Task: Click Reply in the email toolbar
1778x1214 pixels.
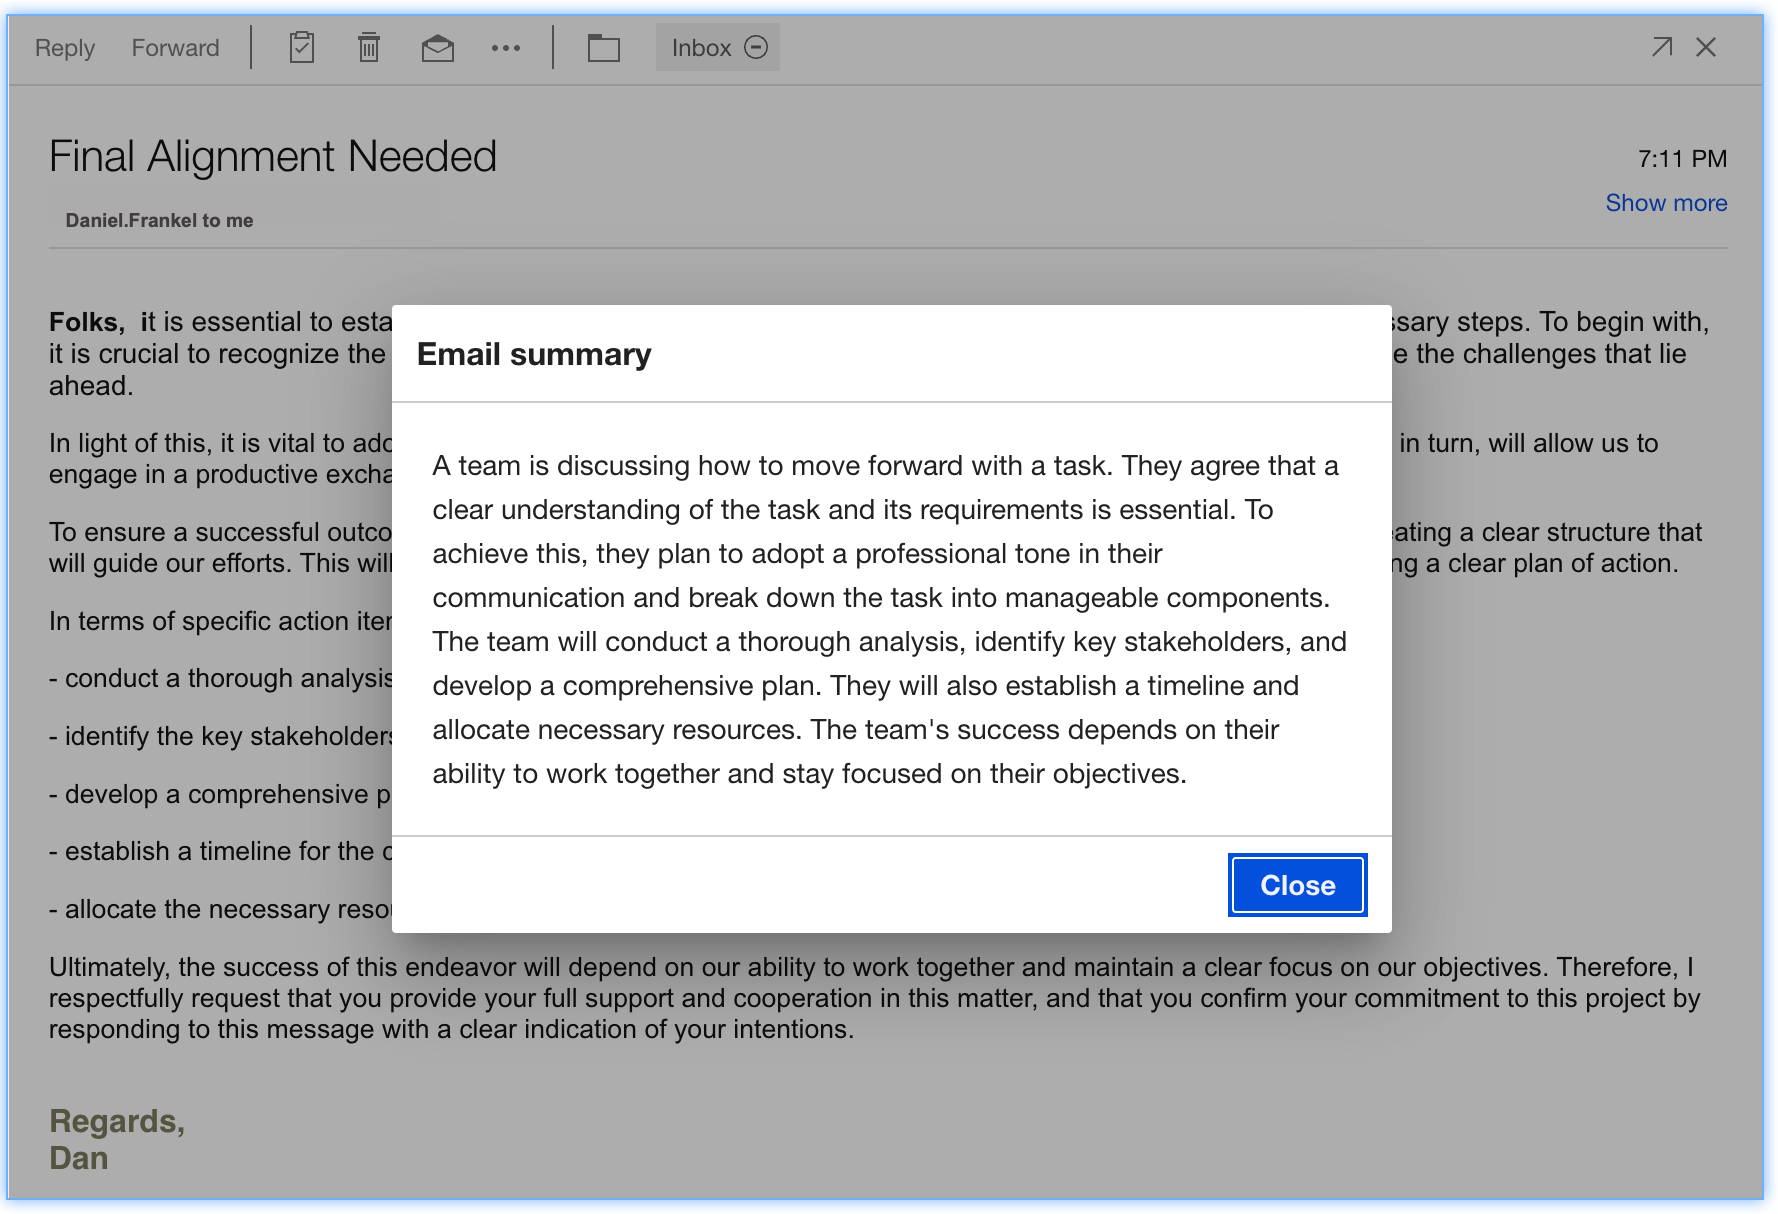Action: click(x=65, y=48)
